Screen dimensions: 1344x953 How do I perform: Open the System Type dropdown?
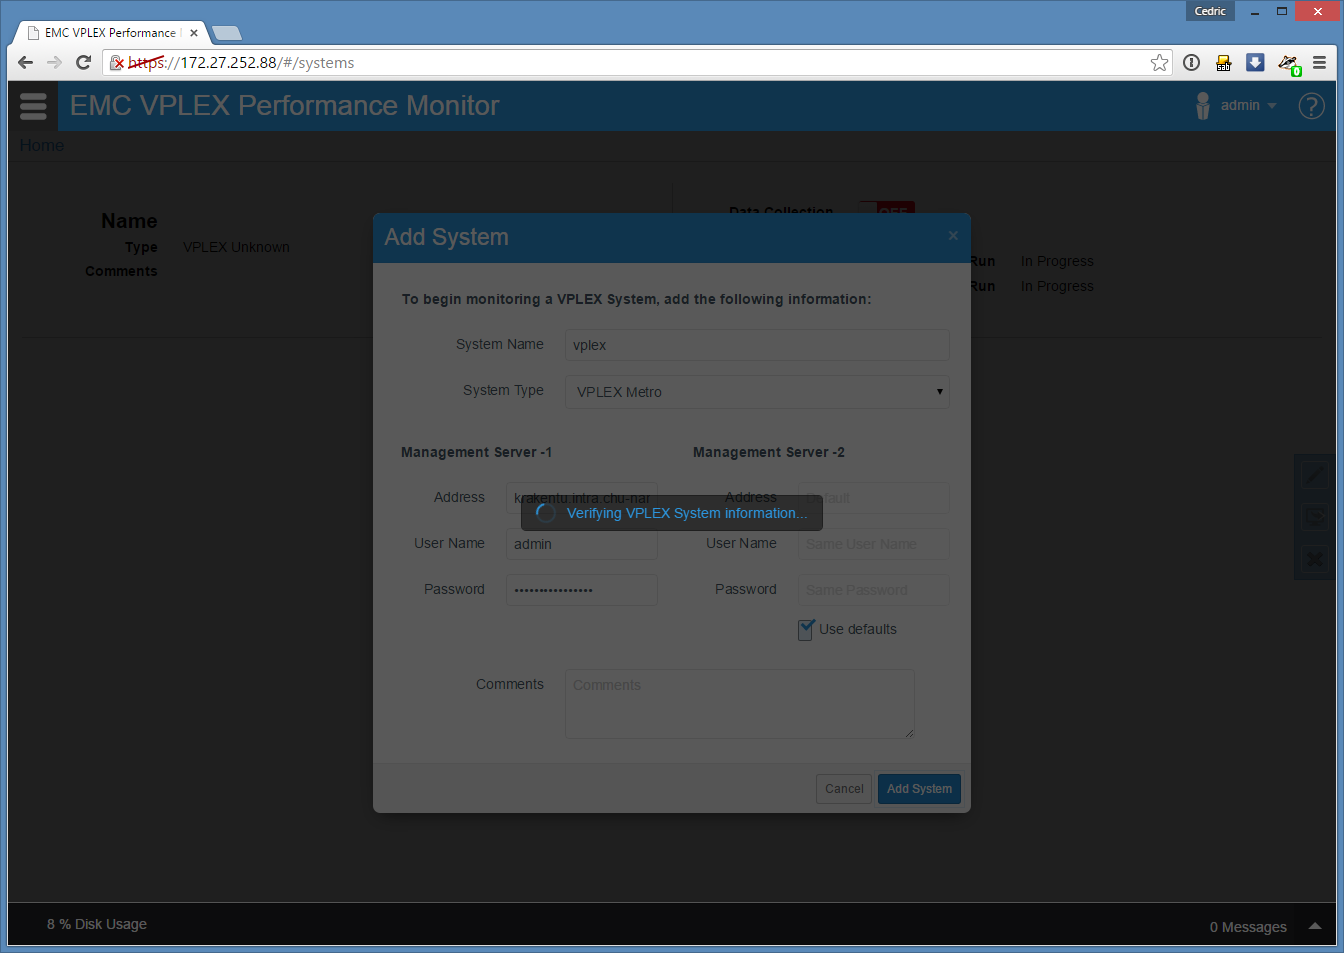[757, 392]
